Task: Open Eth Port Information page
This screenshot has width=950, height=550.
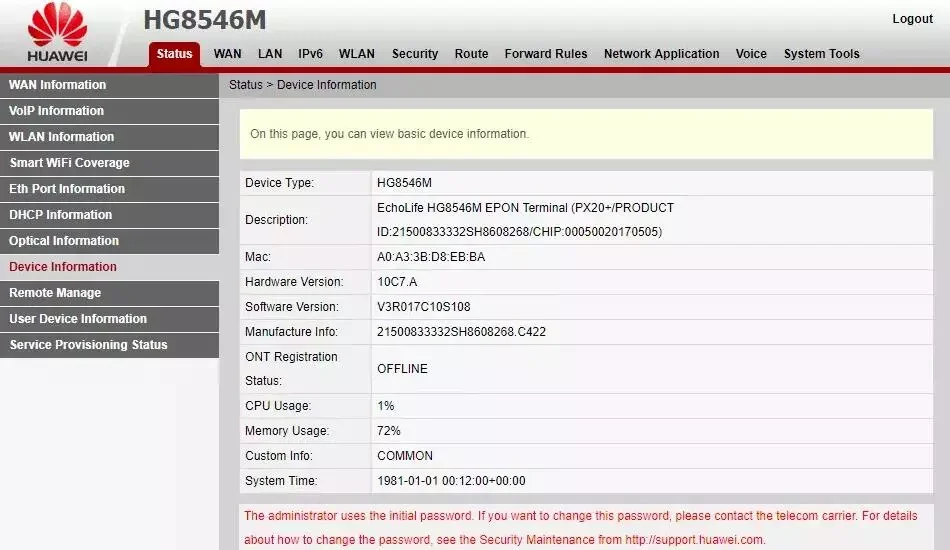Action: tap(67, 189)
